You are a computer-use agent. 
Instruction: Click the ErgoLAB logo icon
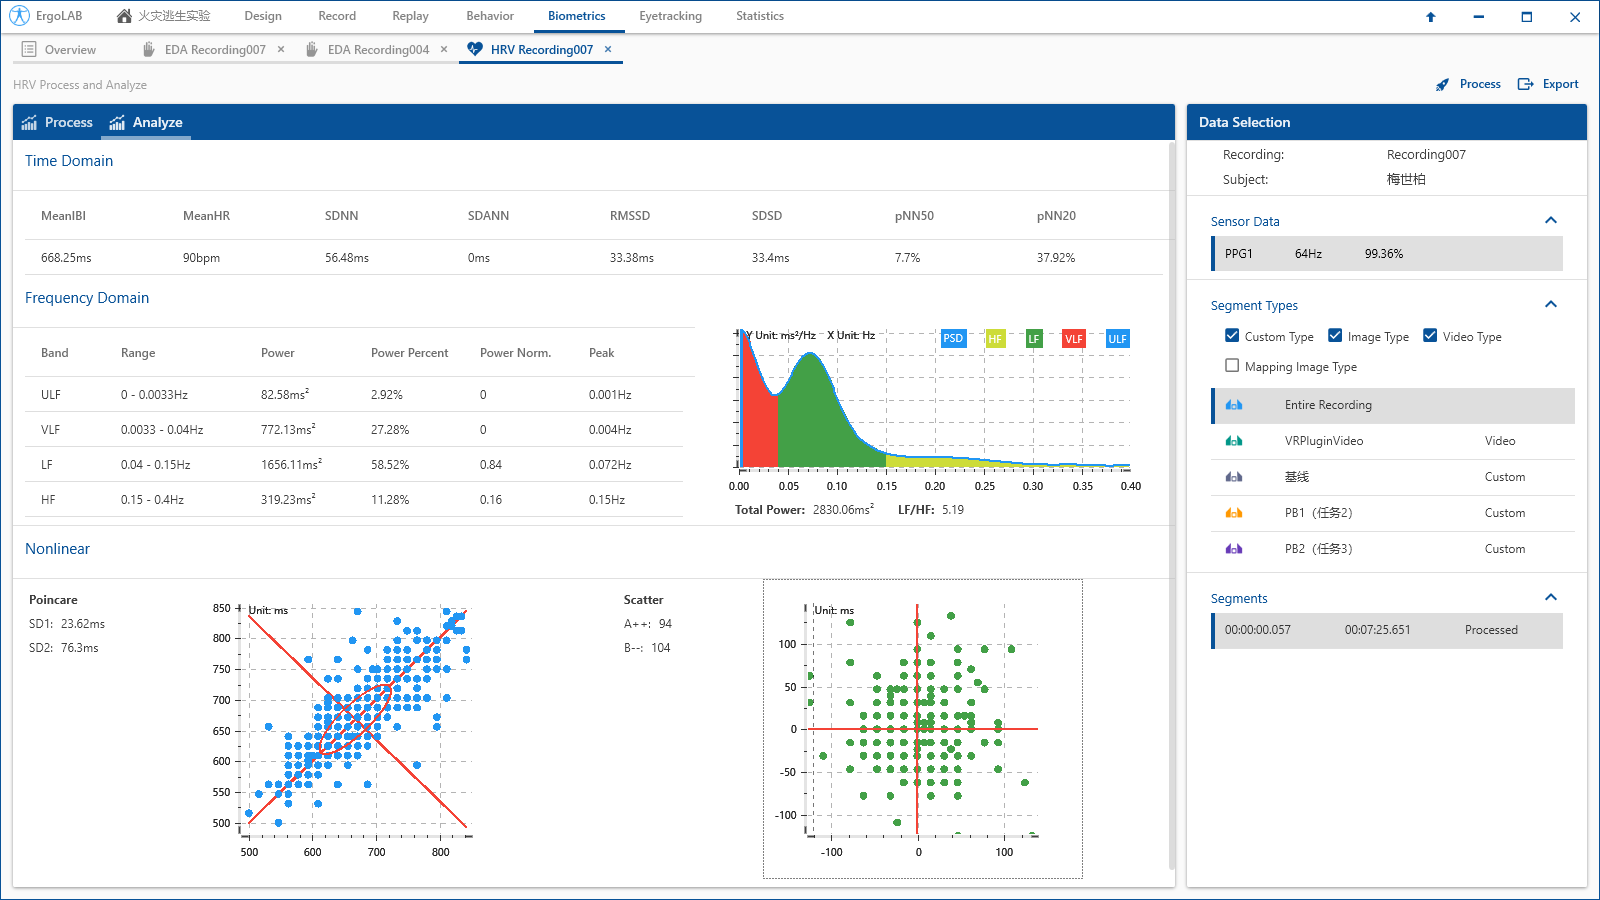[x=19, y=16]
